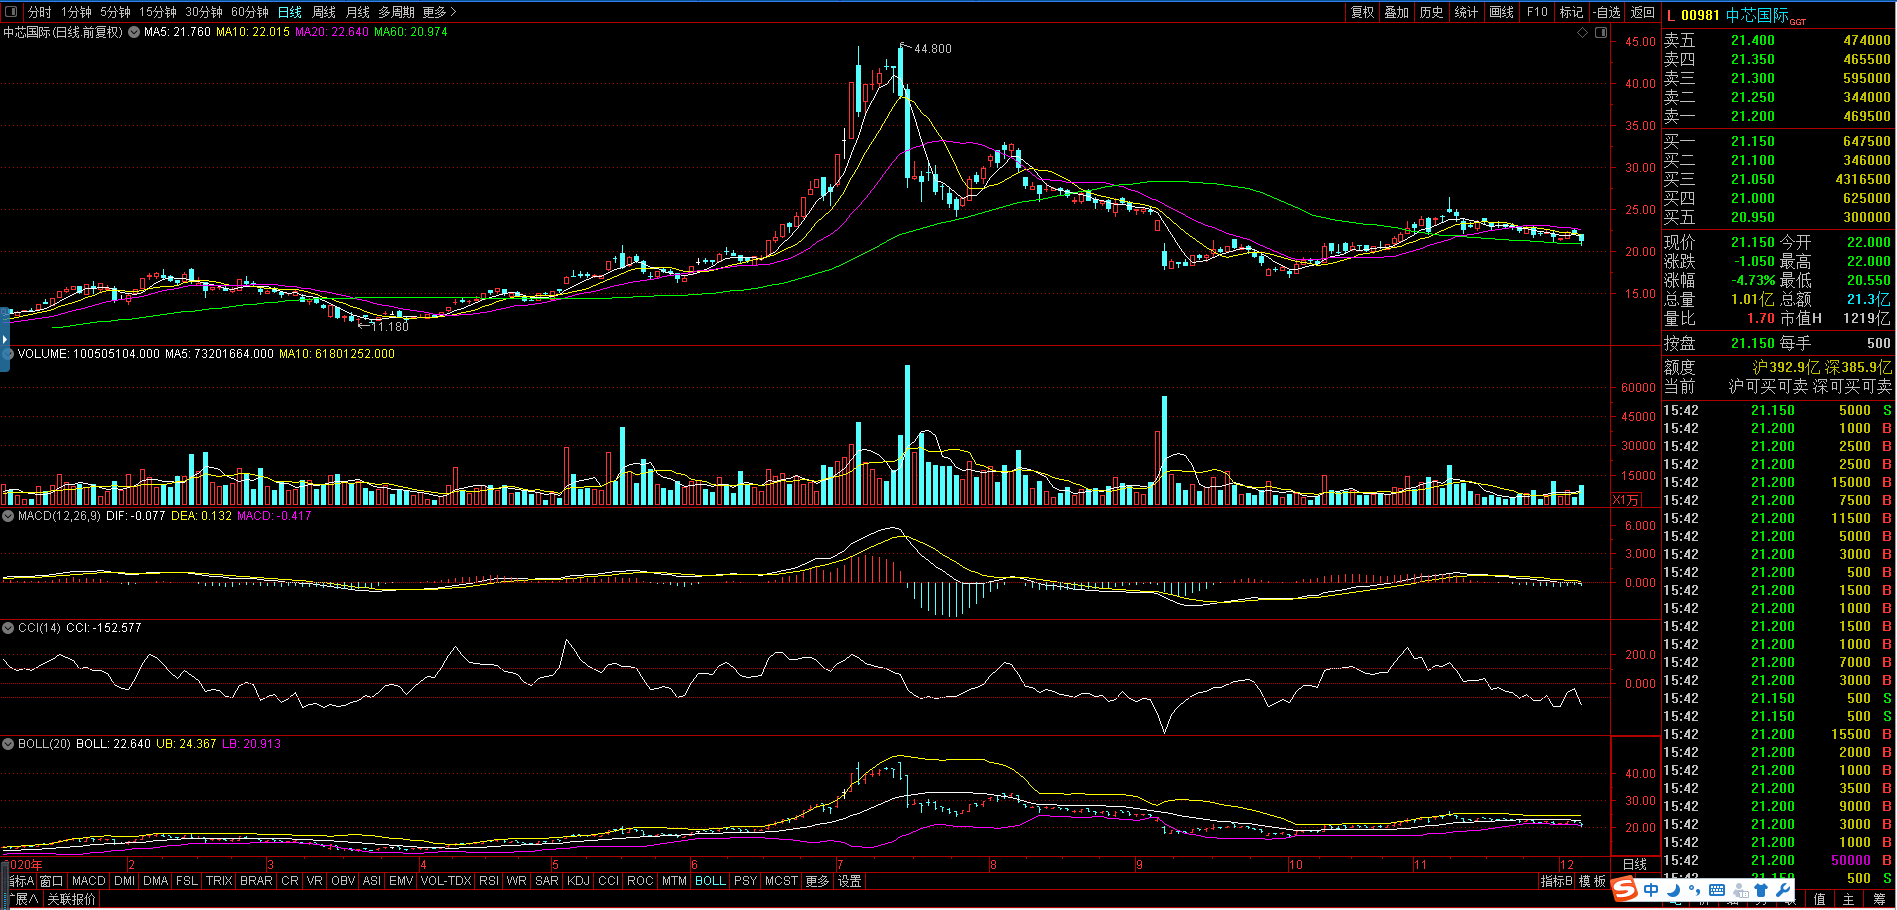Click the 日线 period box below the price axis
This screenshot has height=910, width=1897.
tap(1635, 864)
